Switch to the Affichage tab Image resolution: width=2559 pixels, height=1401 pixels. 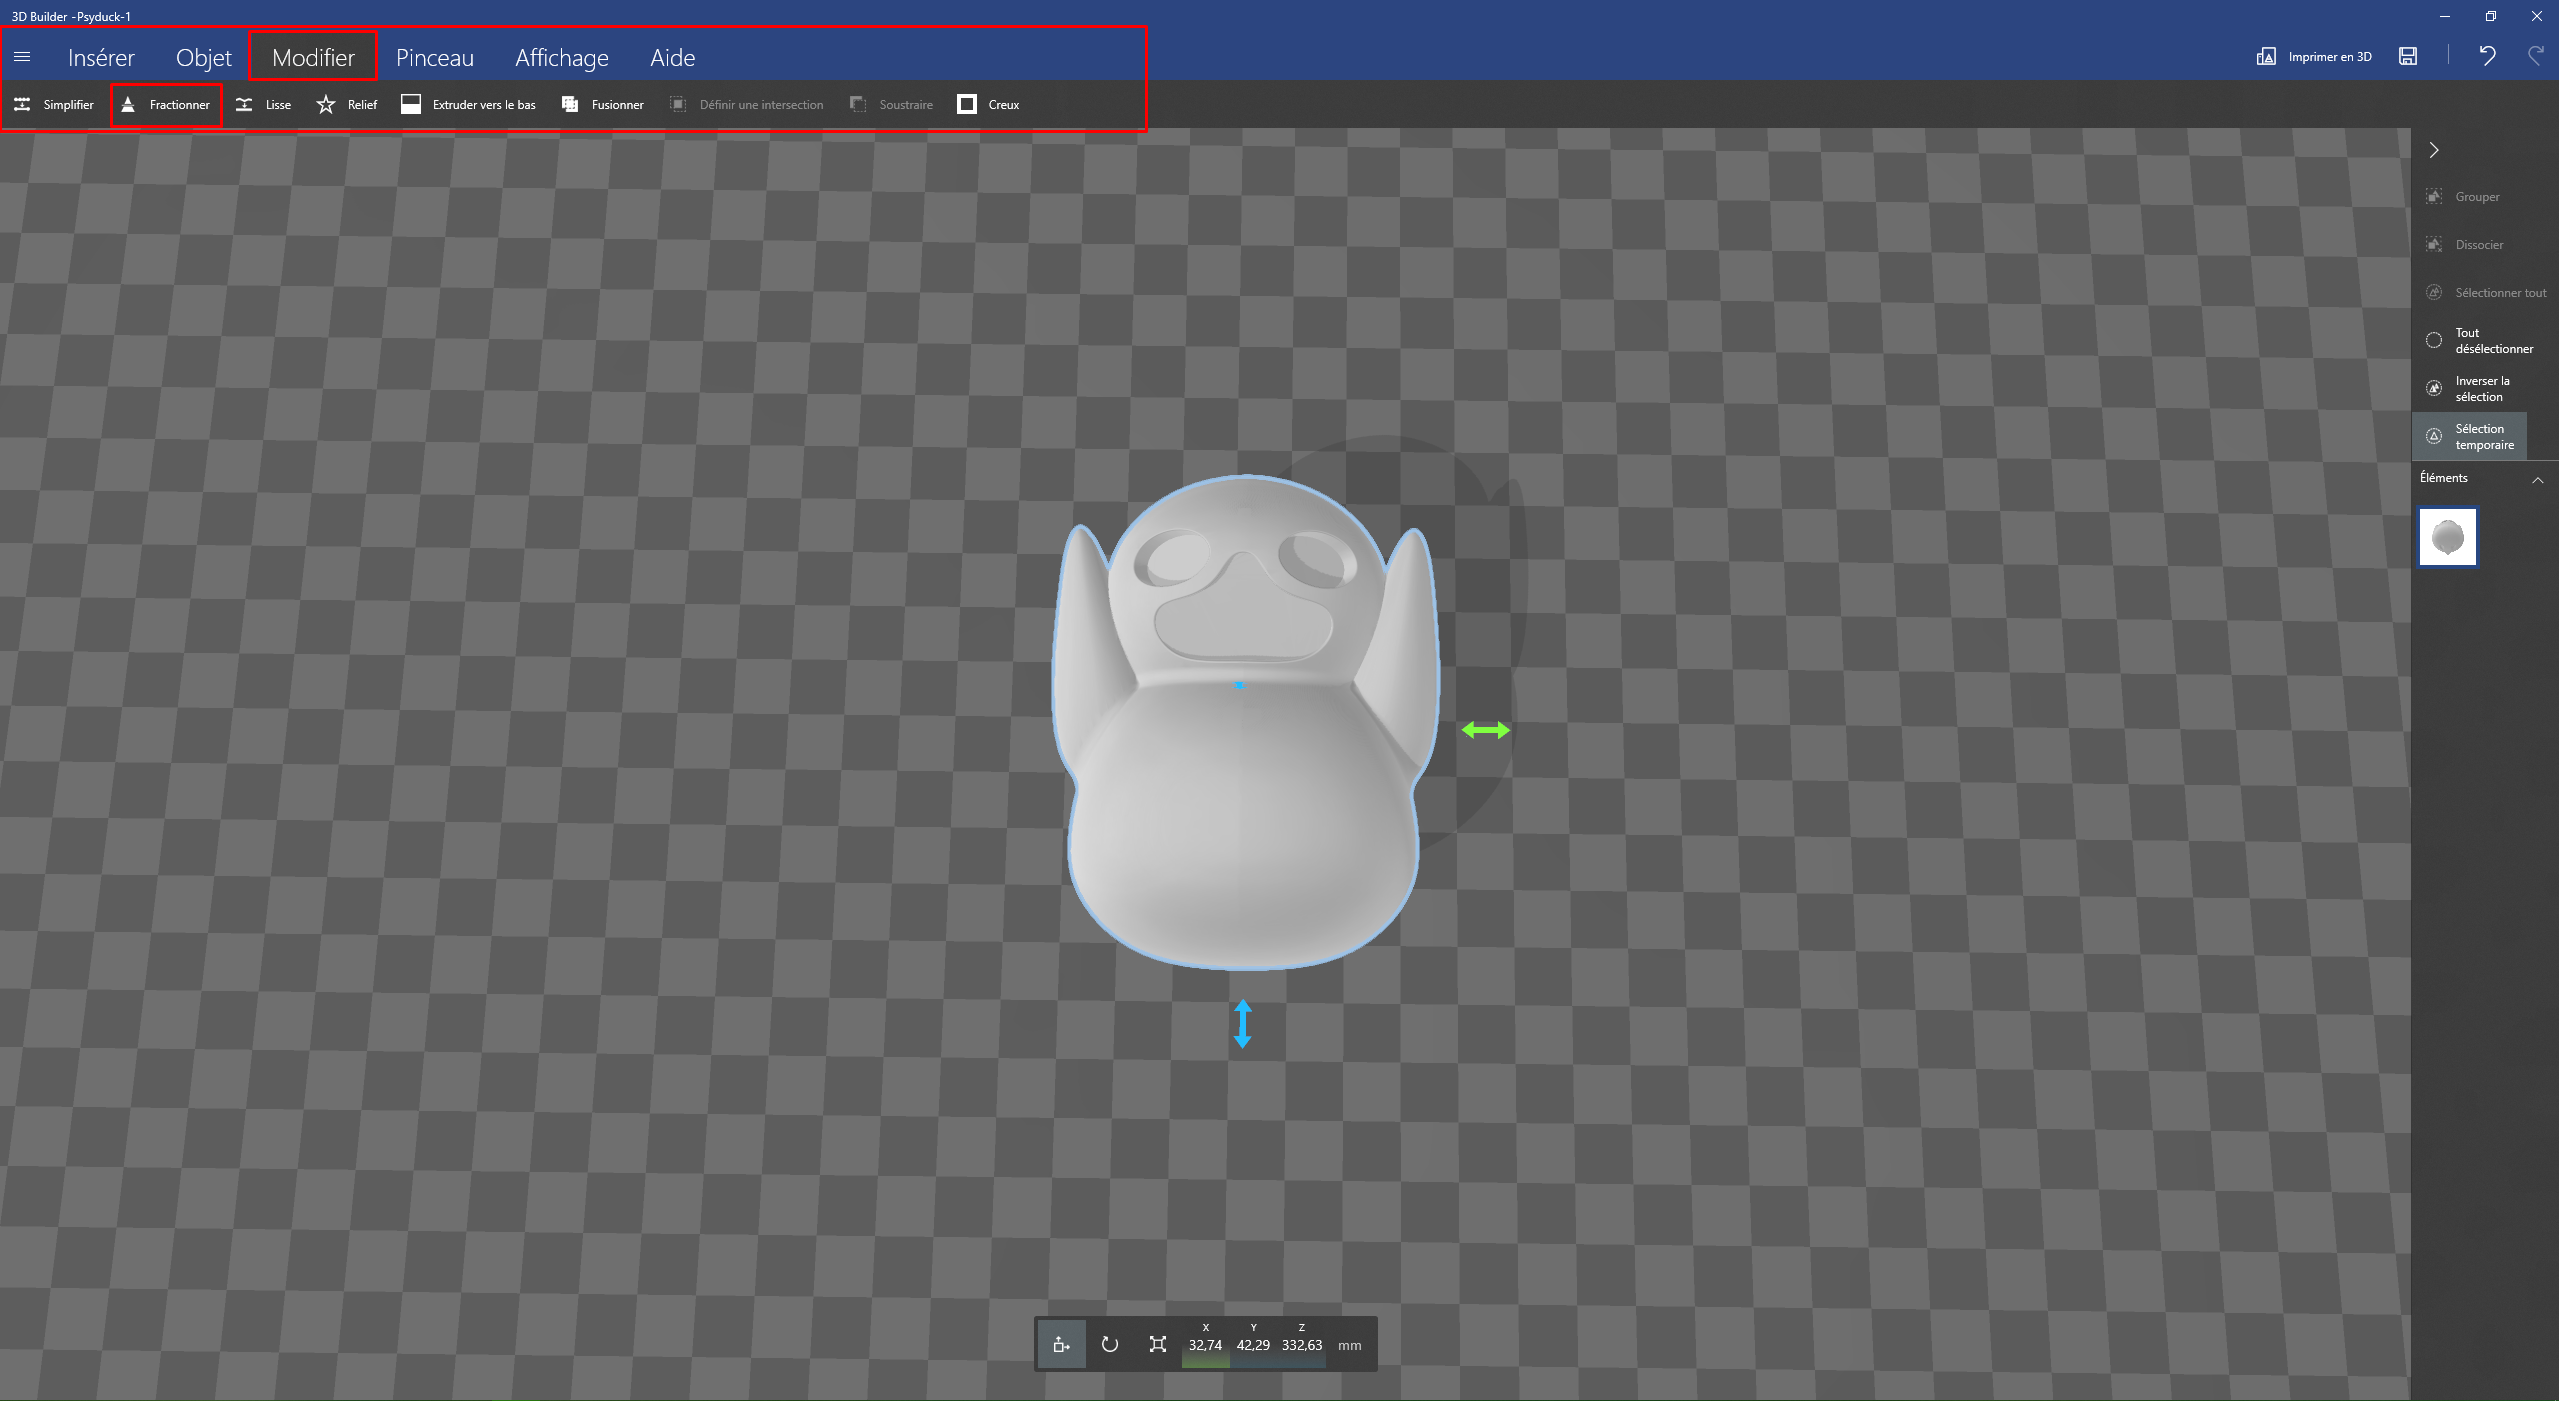point(562,57)
